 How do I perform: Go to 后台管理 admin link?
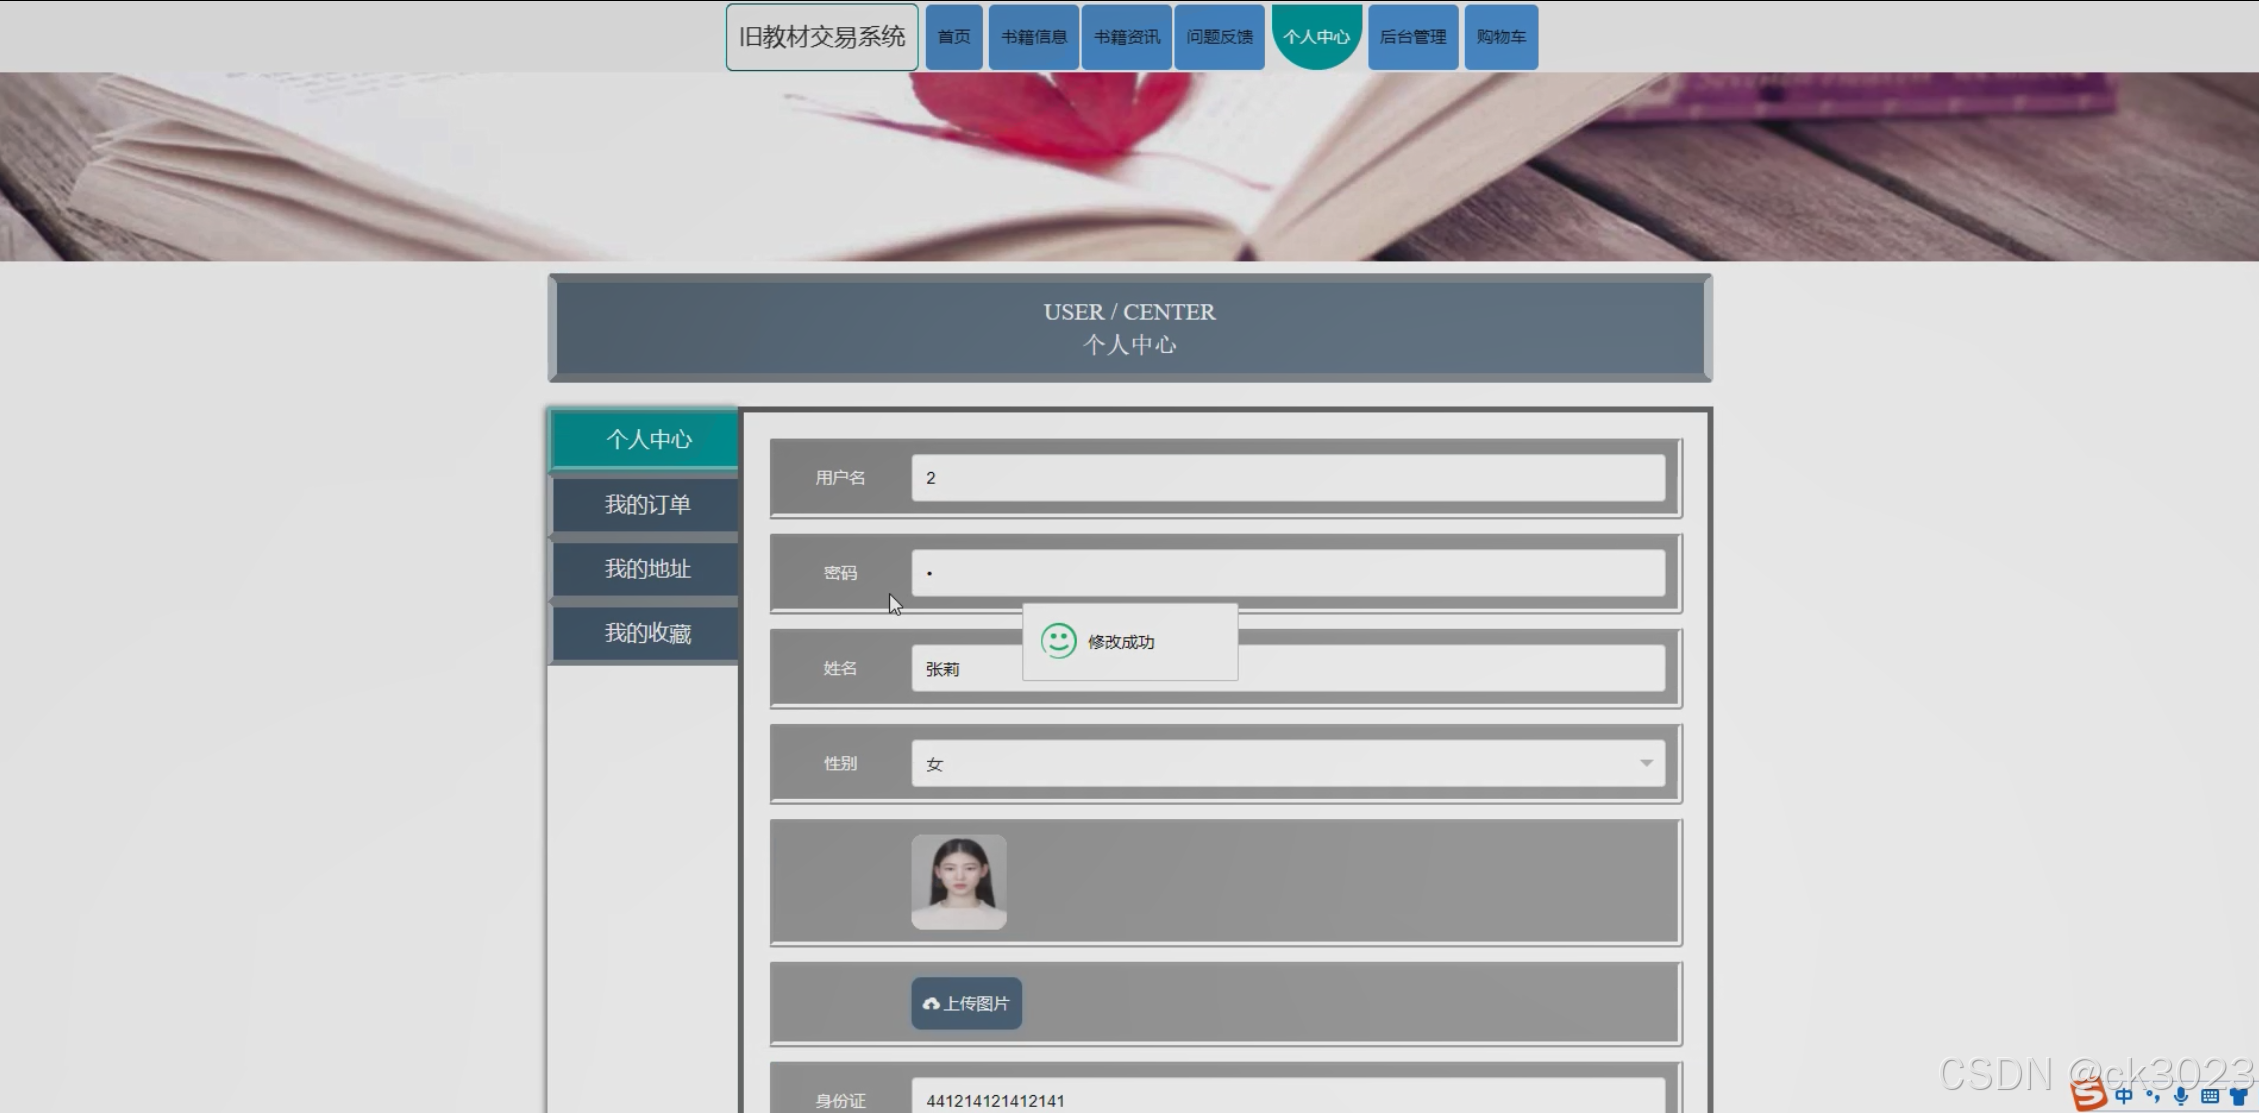tap(1412, 37)
